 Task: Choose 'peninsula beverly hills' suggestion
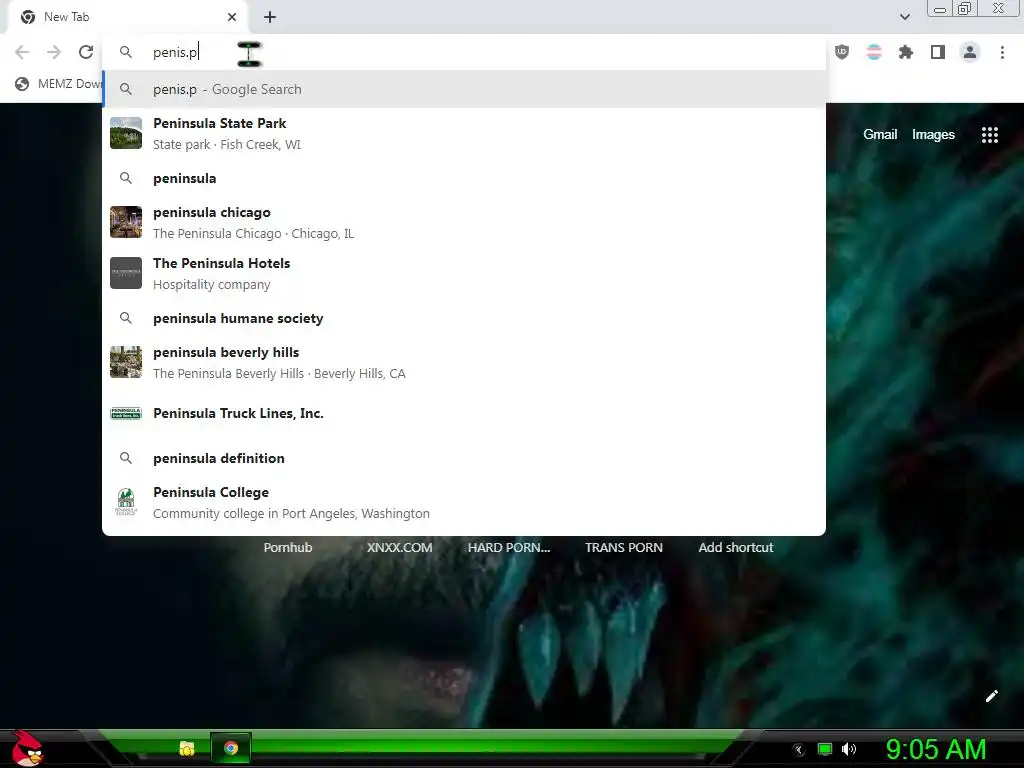(x=464, y=362)
